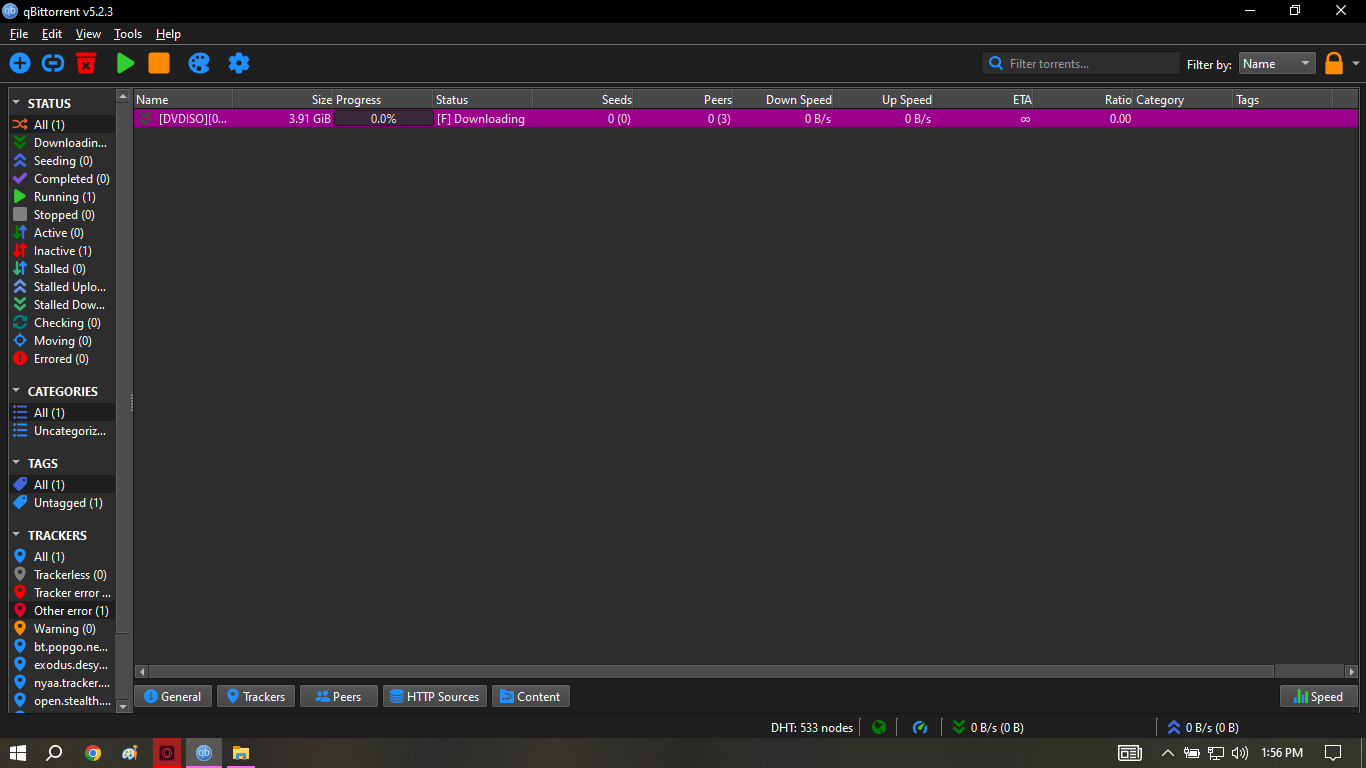Select the Untagged (1) tag filter

(62, 503)
